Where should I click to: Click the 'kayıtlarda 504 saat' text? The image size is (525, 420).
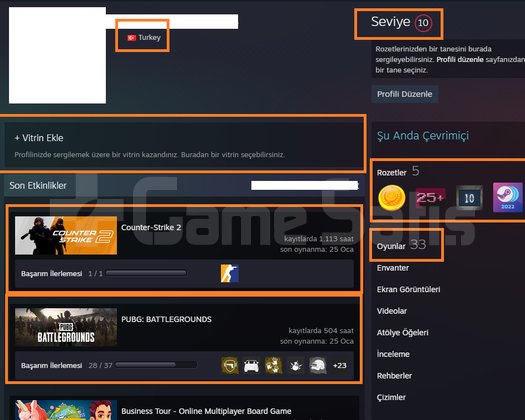(x=321, y=331)
